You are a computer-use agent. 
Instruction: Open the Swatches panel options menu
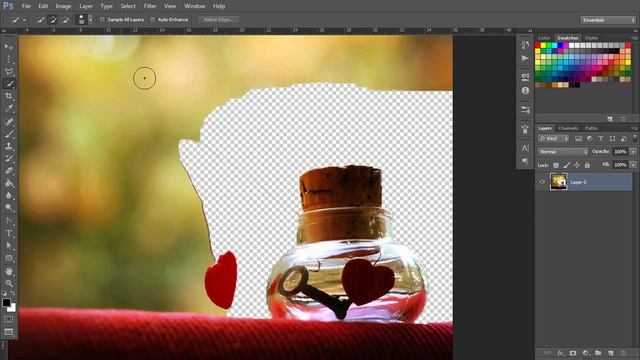point(634,38)
